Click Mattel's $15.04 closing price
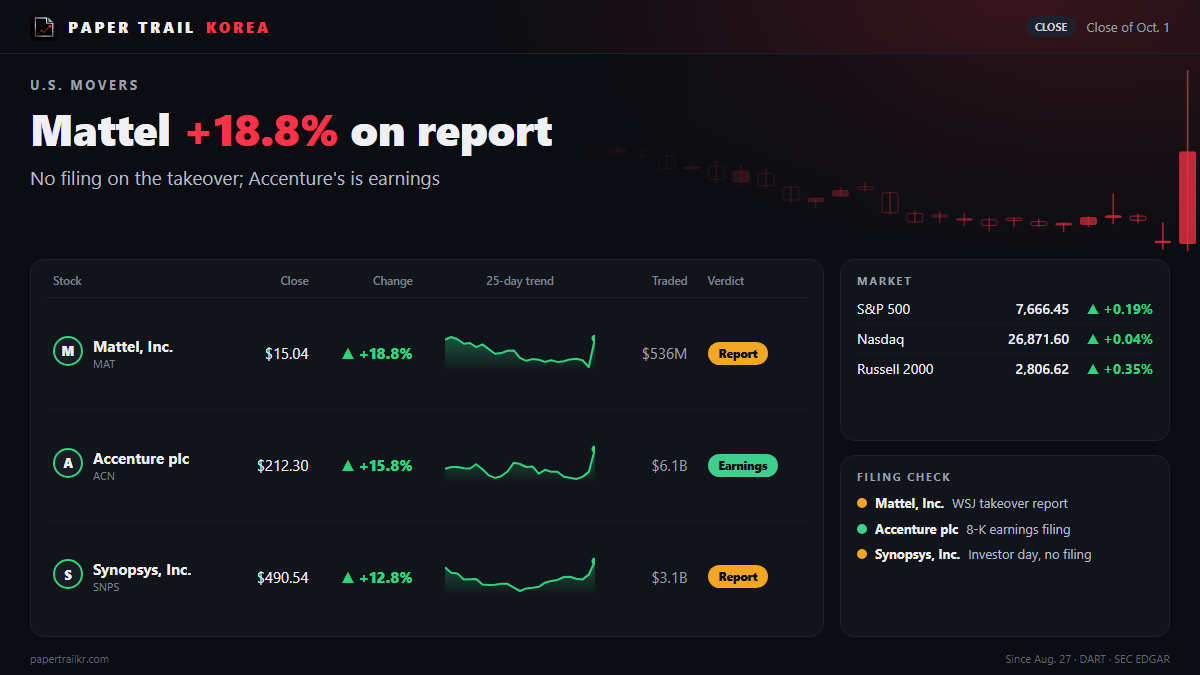This screenshot has height=675, width=1200. pos(287,353)
